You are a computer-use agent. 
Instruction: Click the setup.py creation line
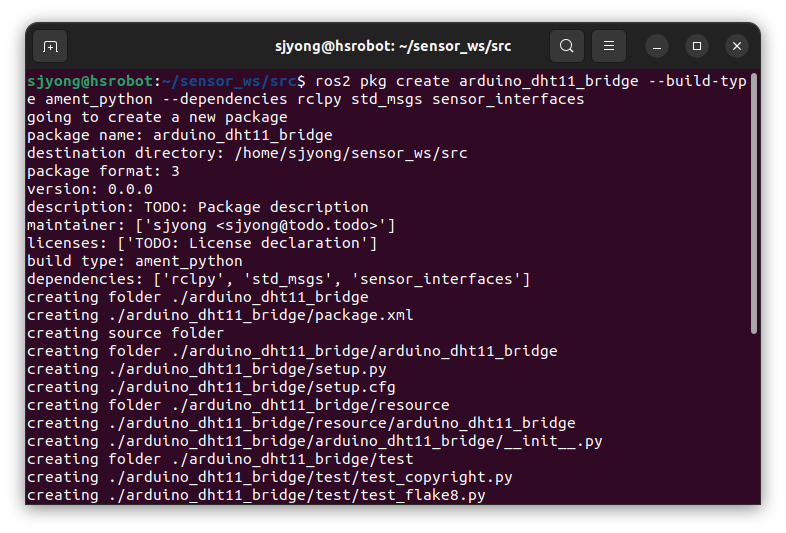pyautogui.click(x=207, y=370)
